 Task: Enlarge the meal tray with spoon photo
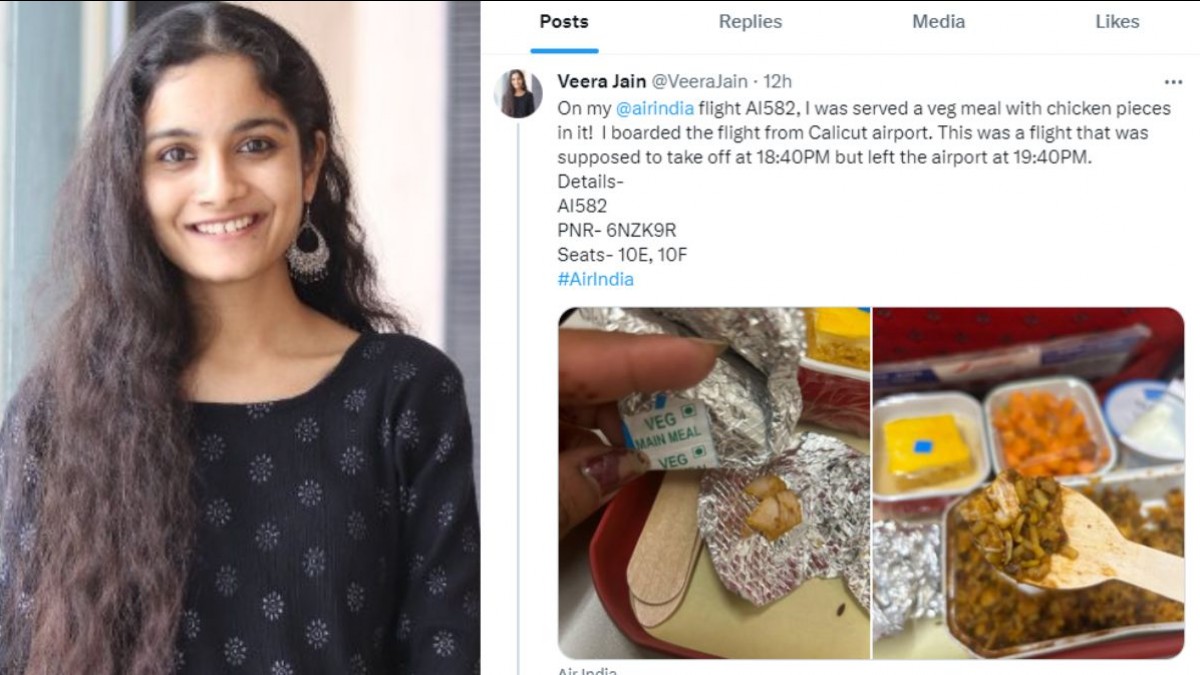click(x=1028, y=483)
